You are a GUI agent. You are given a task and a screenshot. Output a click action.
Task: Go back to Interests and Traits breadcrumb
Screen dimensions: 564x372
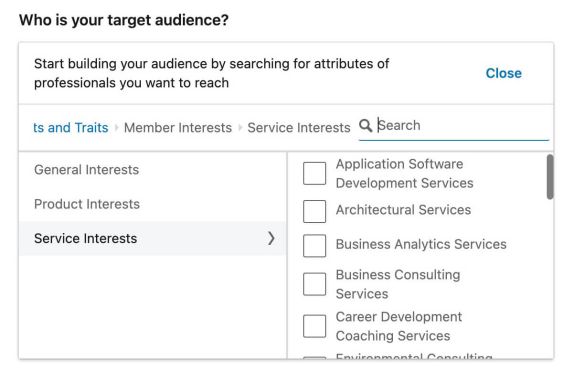[x=71, y=128]
